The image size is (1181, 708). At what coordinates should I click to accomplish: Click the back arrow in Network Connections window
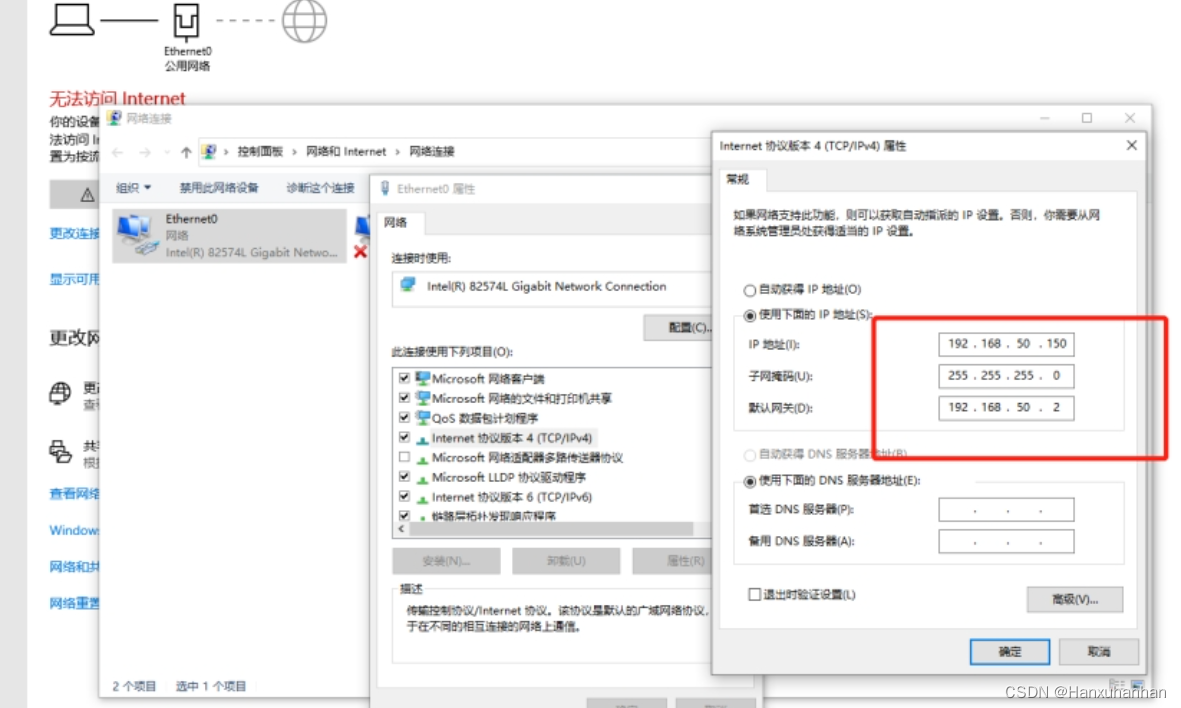tap(118, 152)
